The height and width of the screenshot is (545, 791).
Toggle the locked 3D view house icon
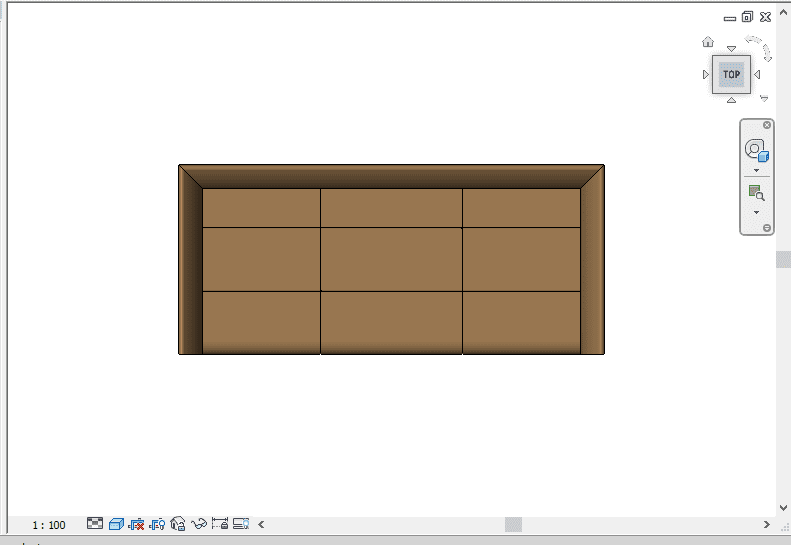[x=178, y=523]
